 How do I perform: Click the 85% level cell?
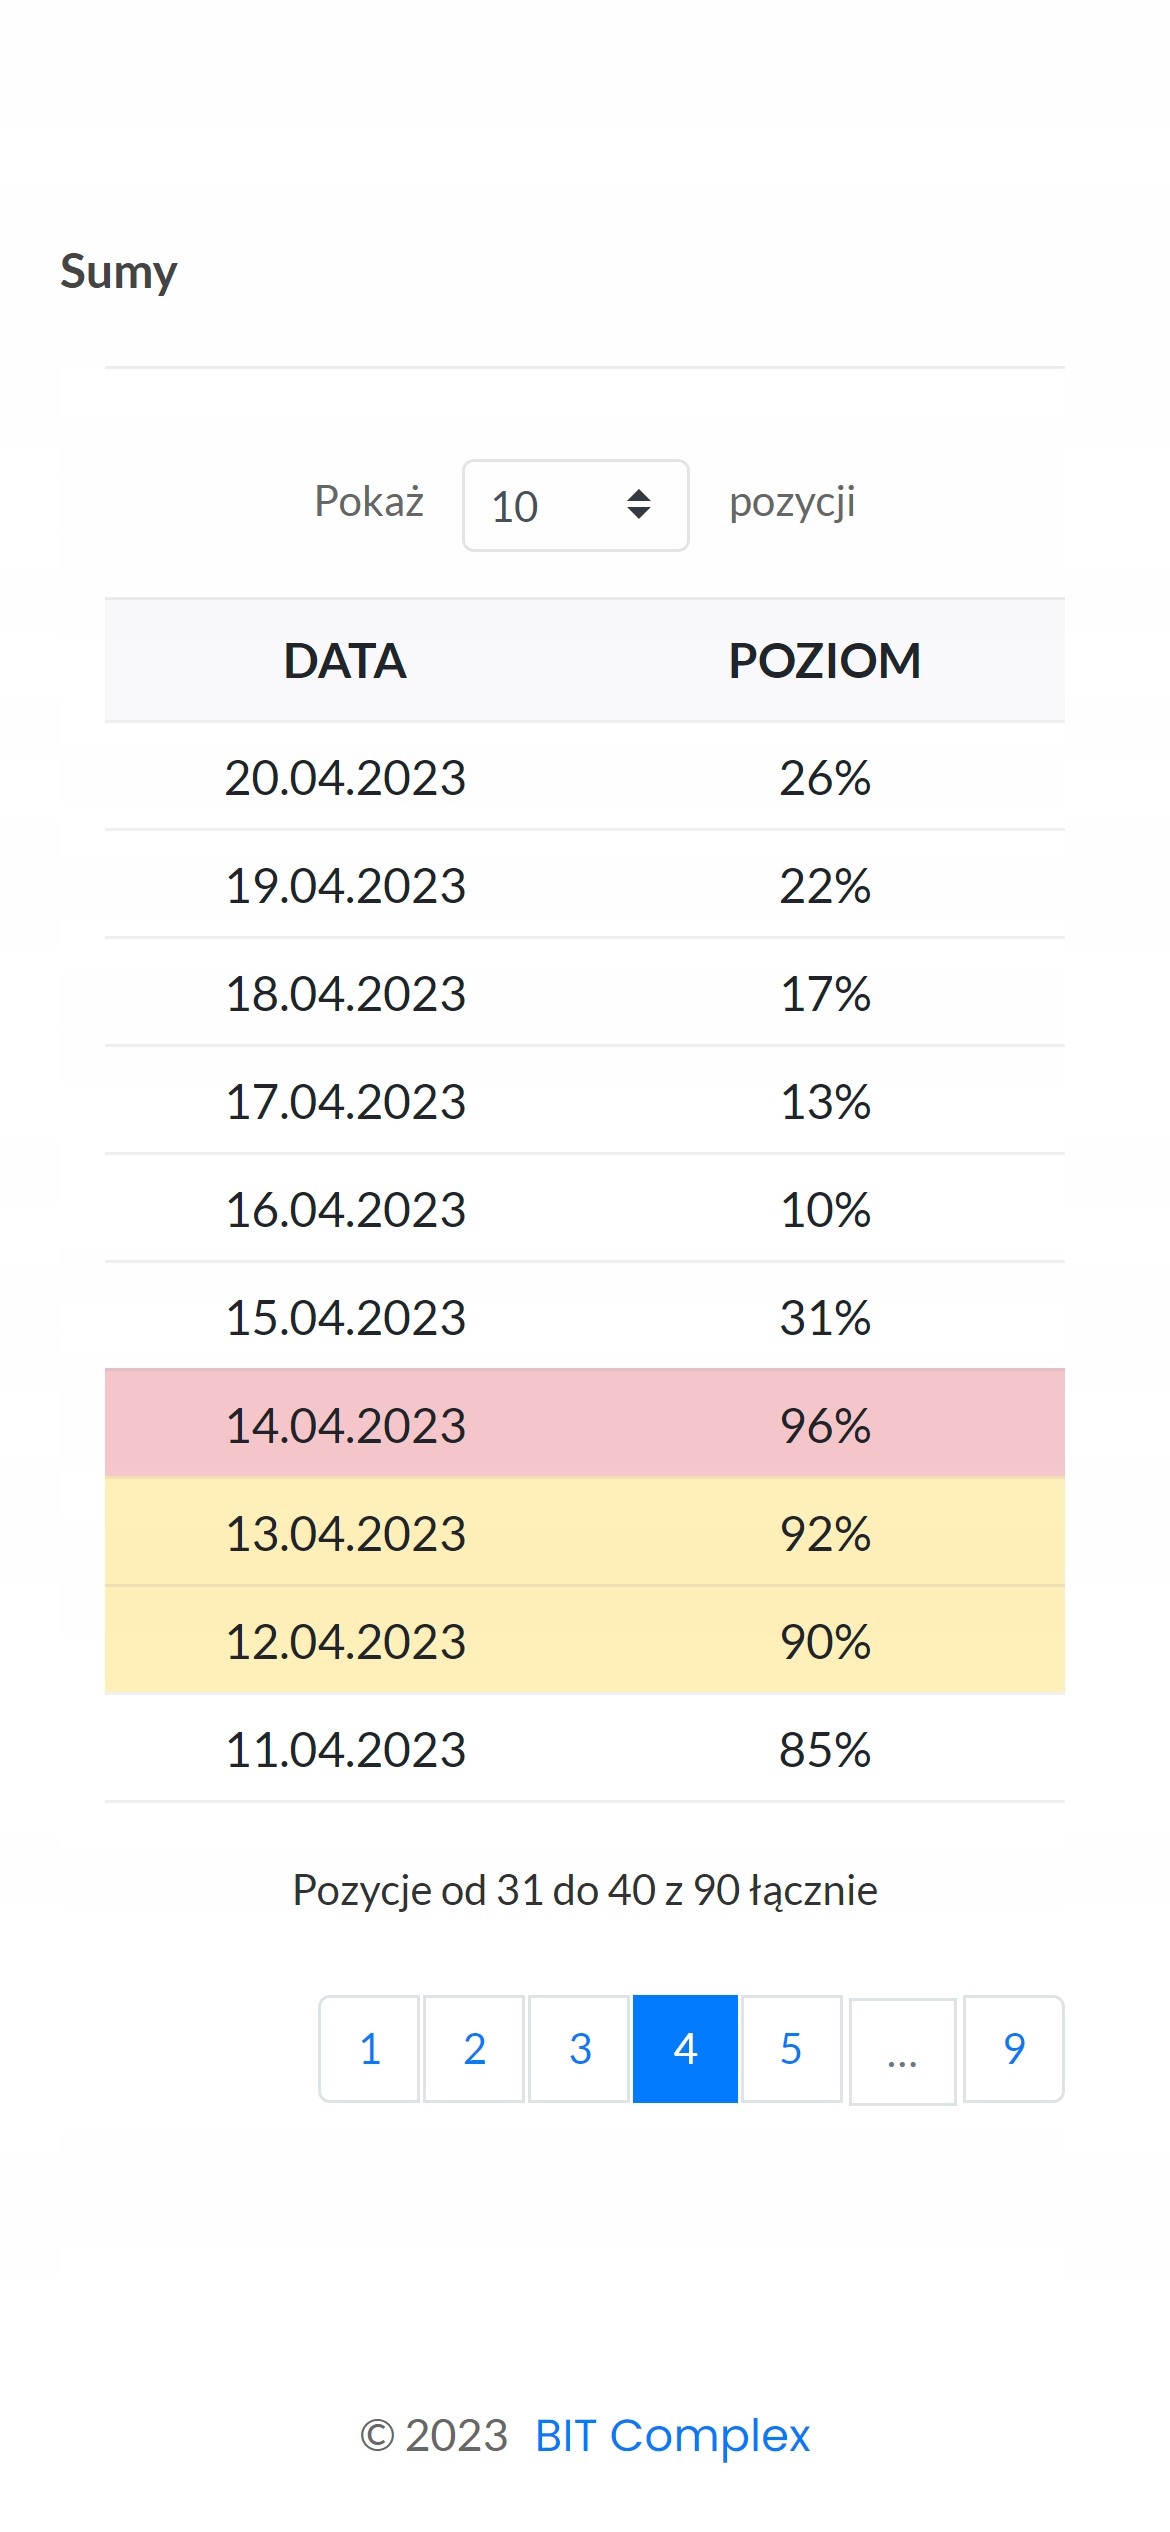(824, 1749)
